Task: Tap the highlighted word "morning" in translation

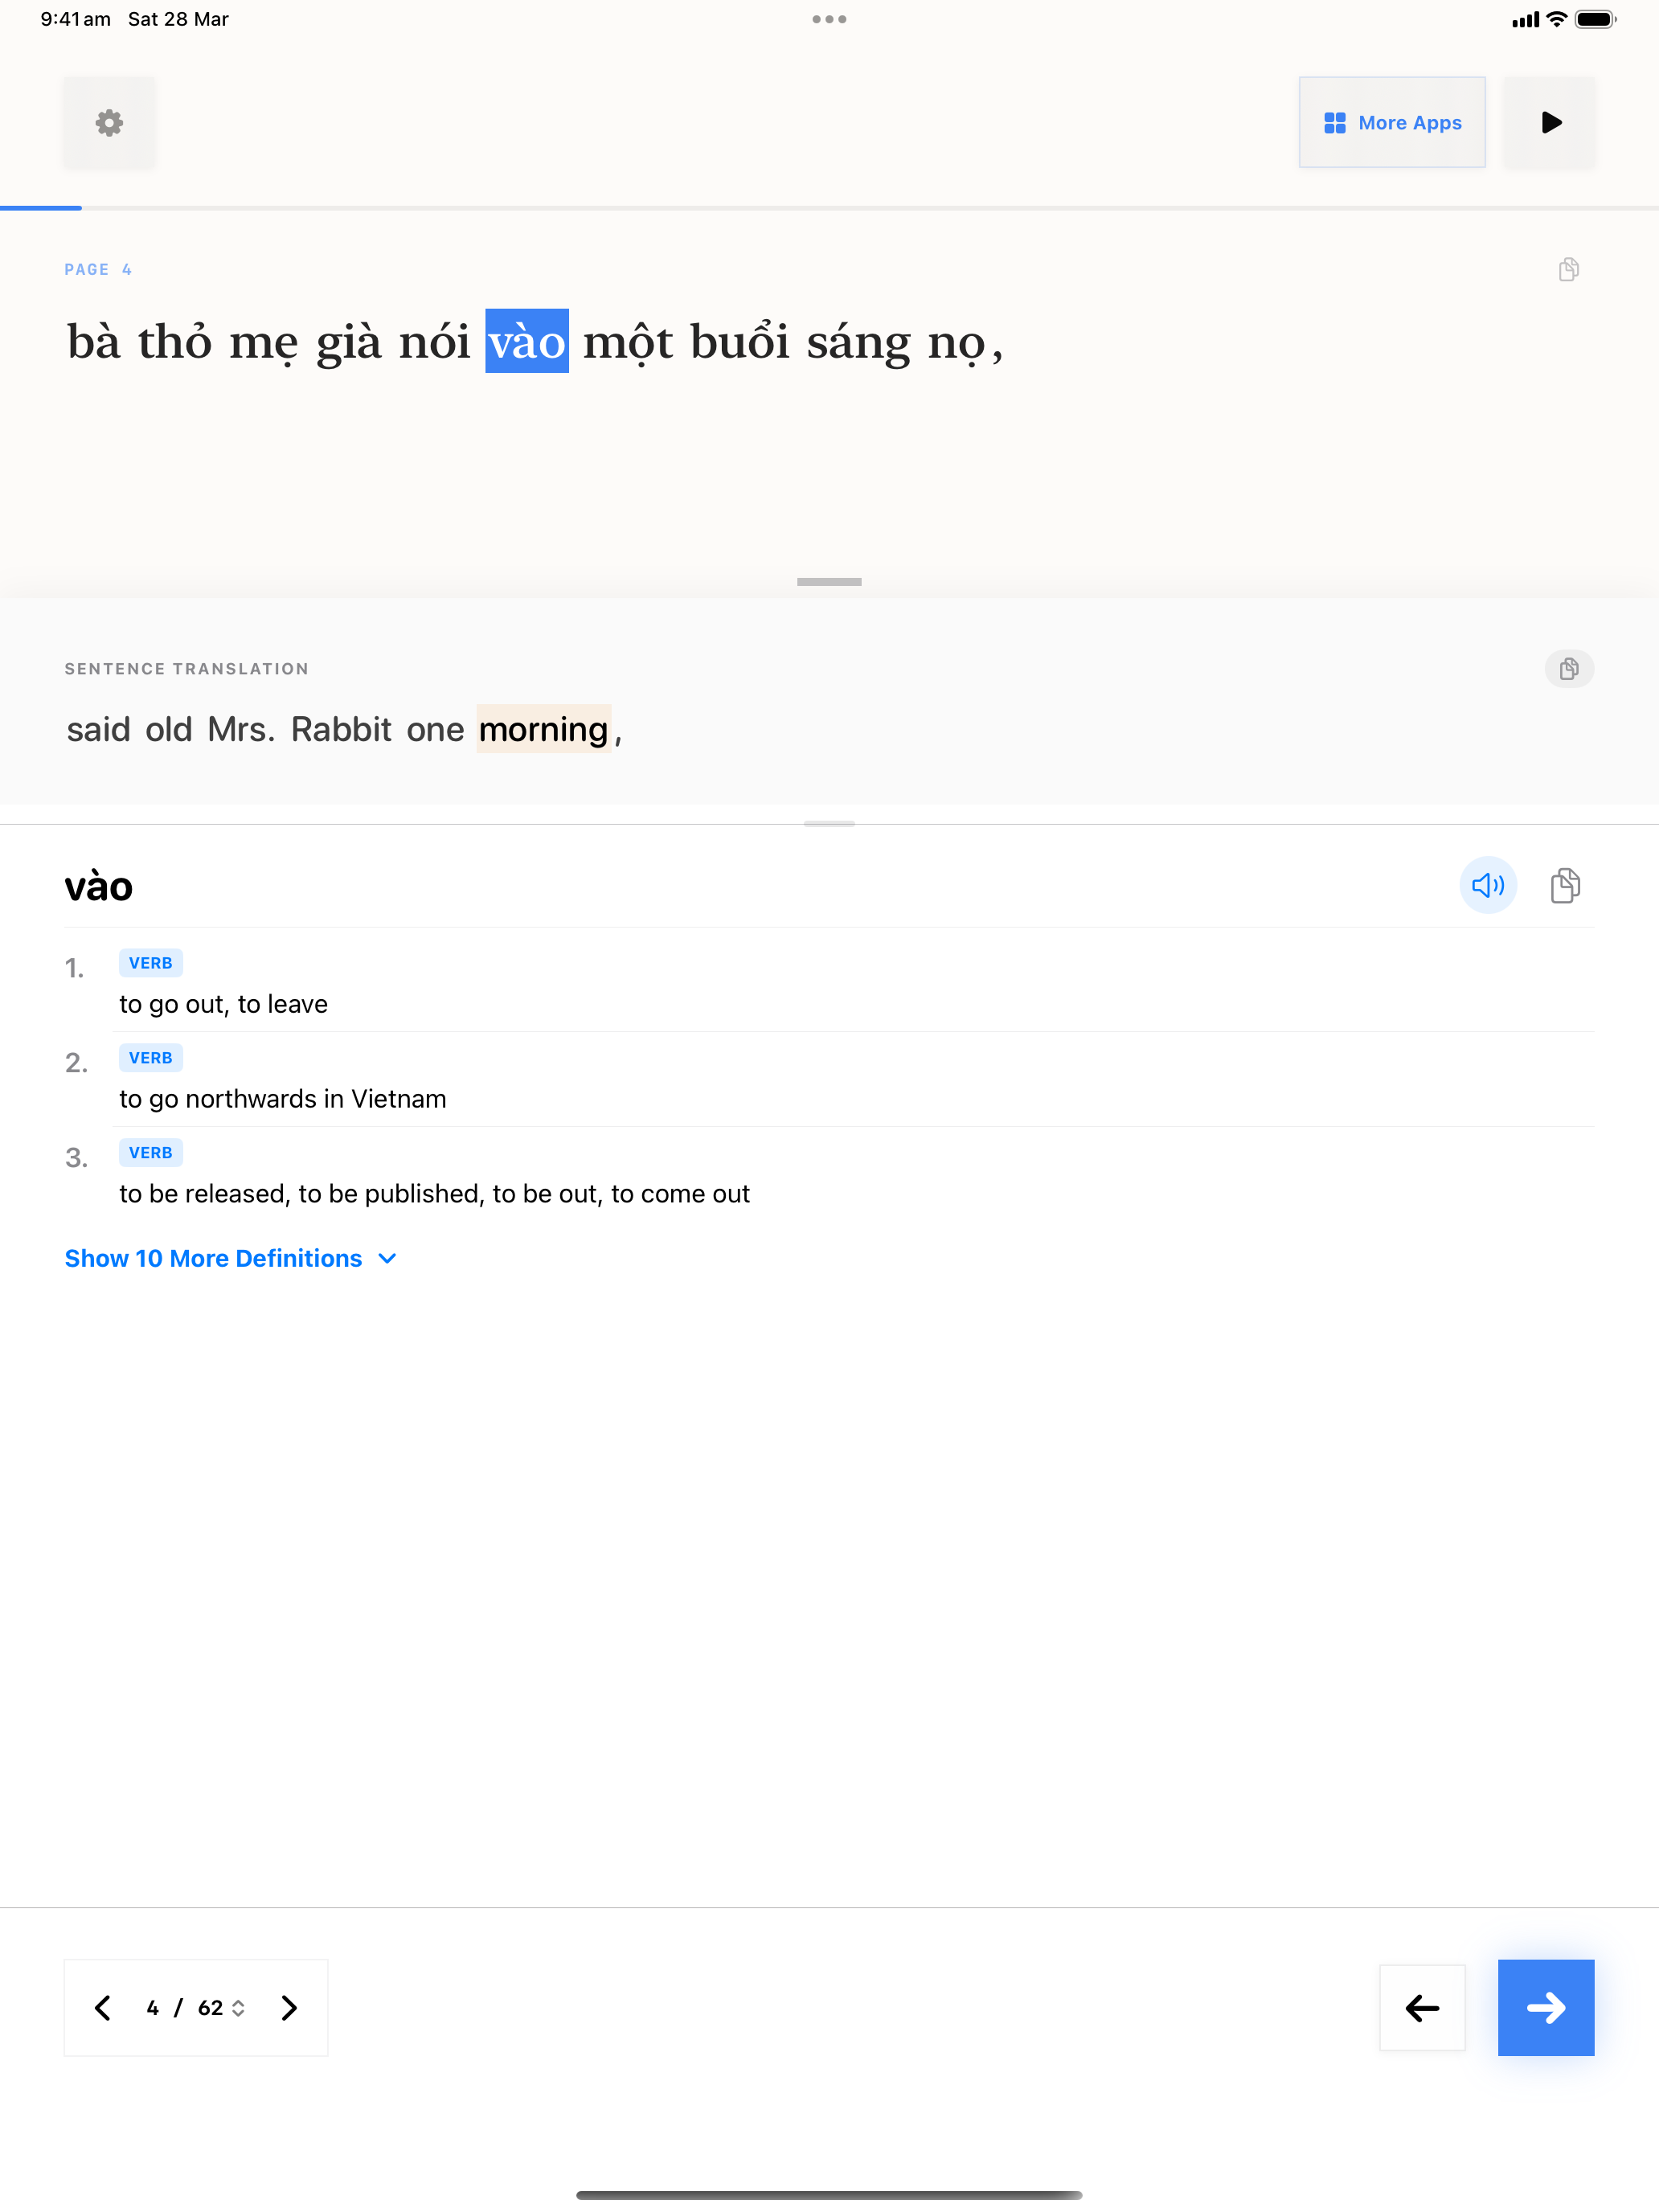Action: point(543,730)
